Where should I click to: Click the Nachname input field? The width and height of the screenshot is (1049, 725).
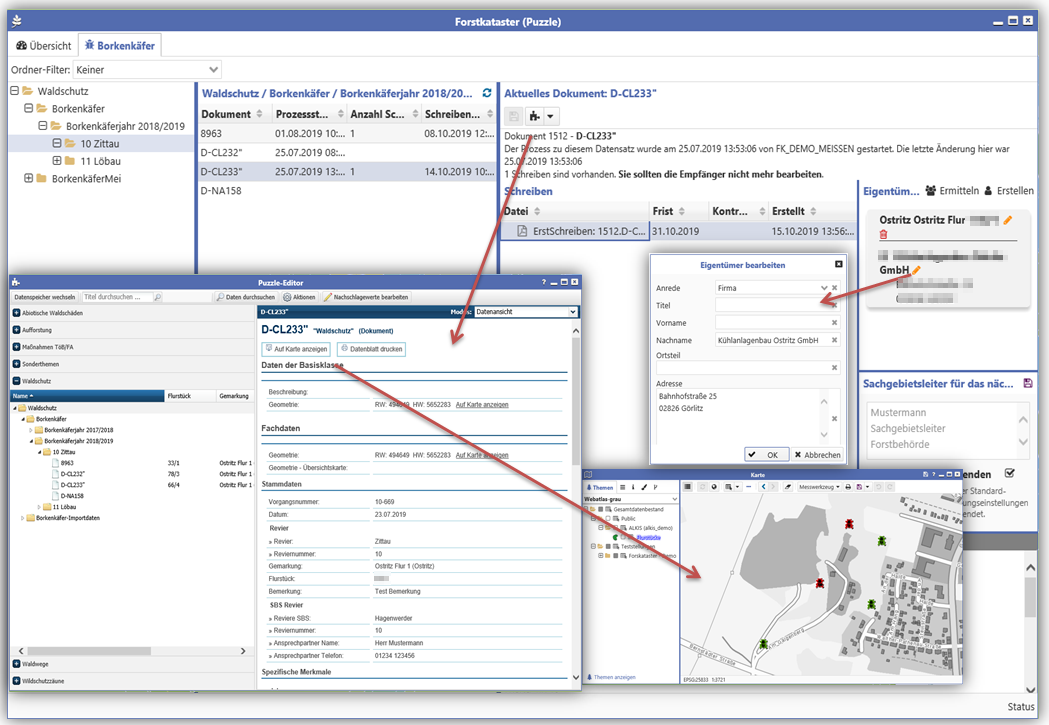pos(771,341)
